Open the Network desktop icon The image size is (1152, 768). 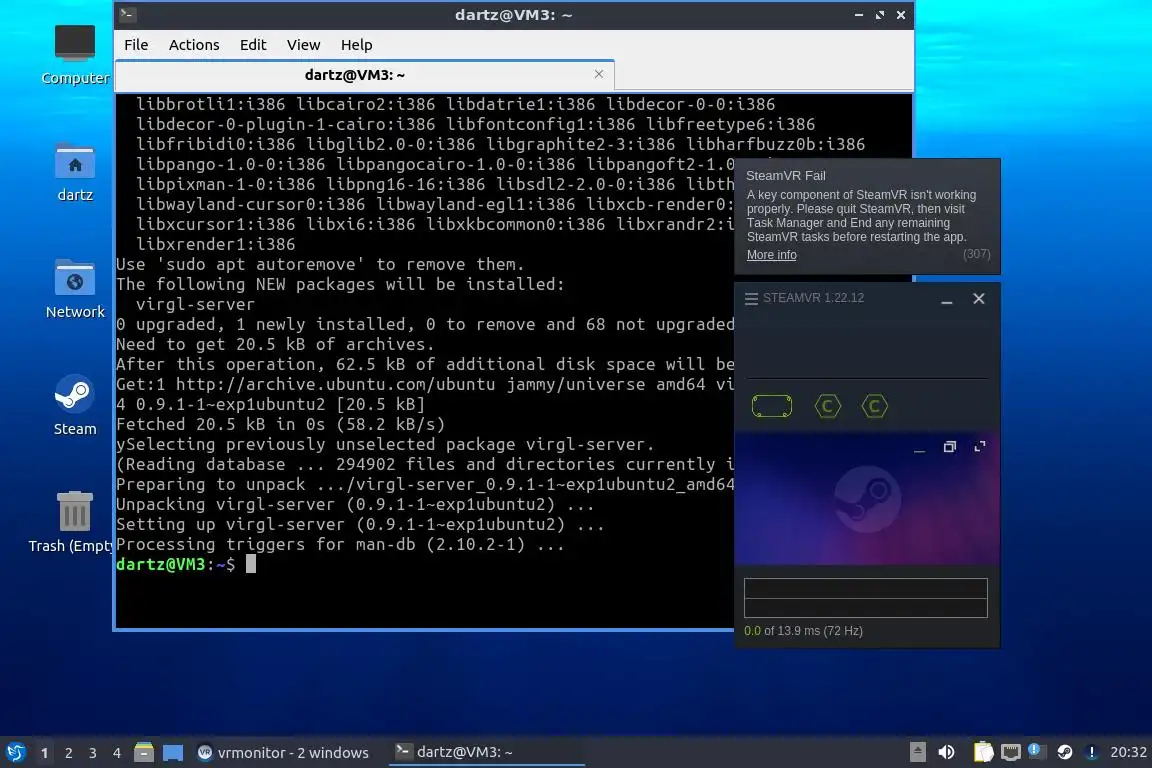point(75,289)
